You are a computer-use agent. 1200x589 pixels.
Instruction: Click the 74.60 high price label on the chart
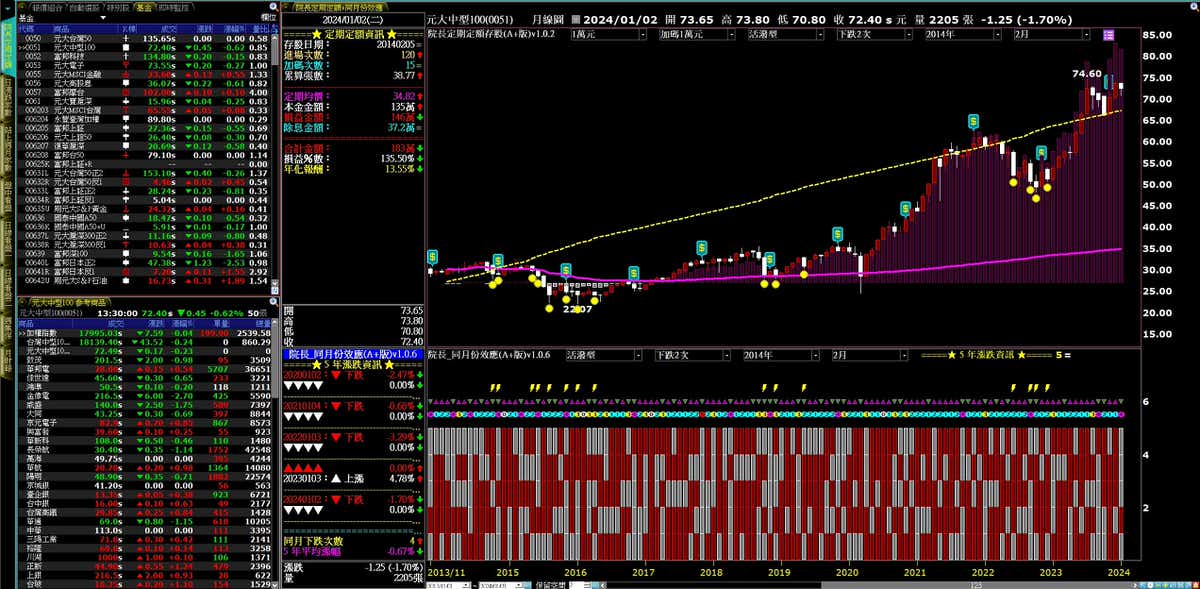[x=1086, y=74]
